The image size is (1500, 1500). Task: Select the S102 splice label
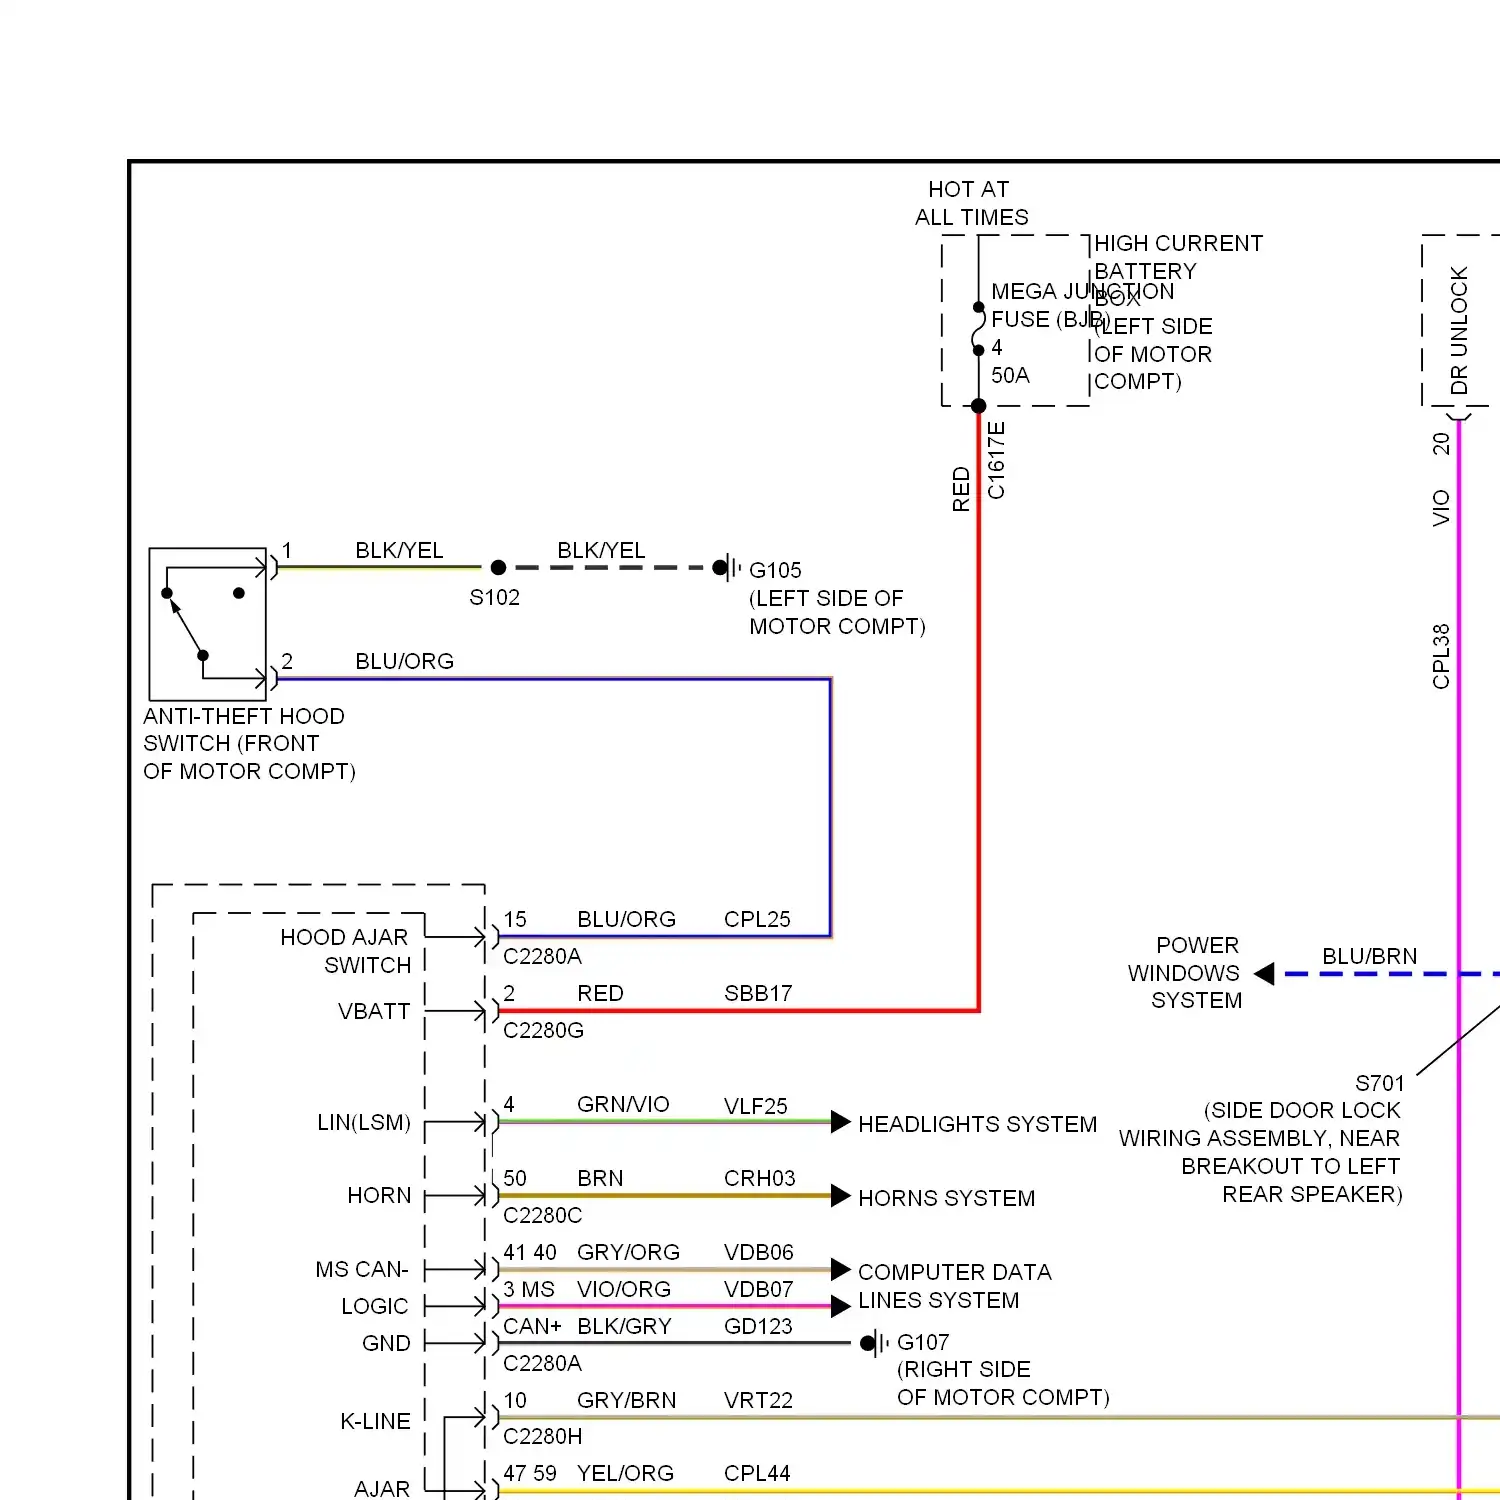pyautogui.click(x=495, y=597)
